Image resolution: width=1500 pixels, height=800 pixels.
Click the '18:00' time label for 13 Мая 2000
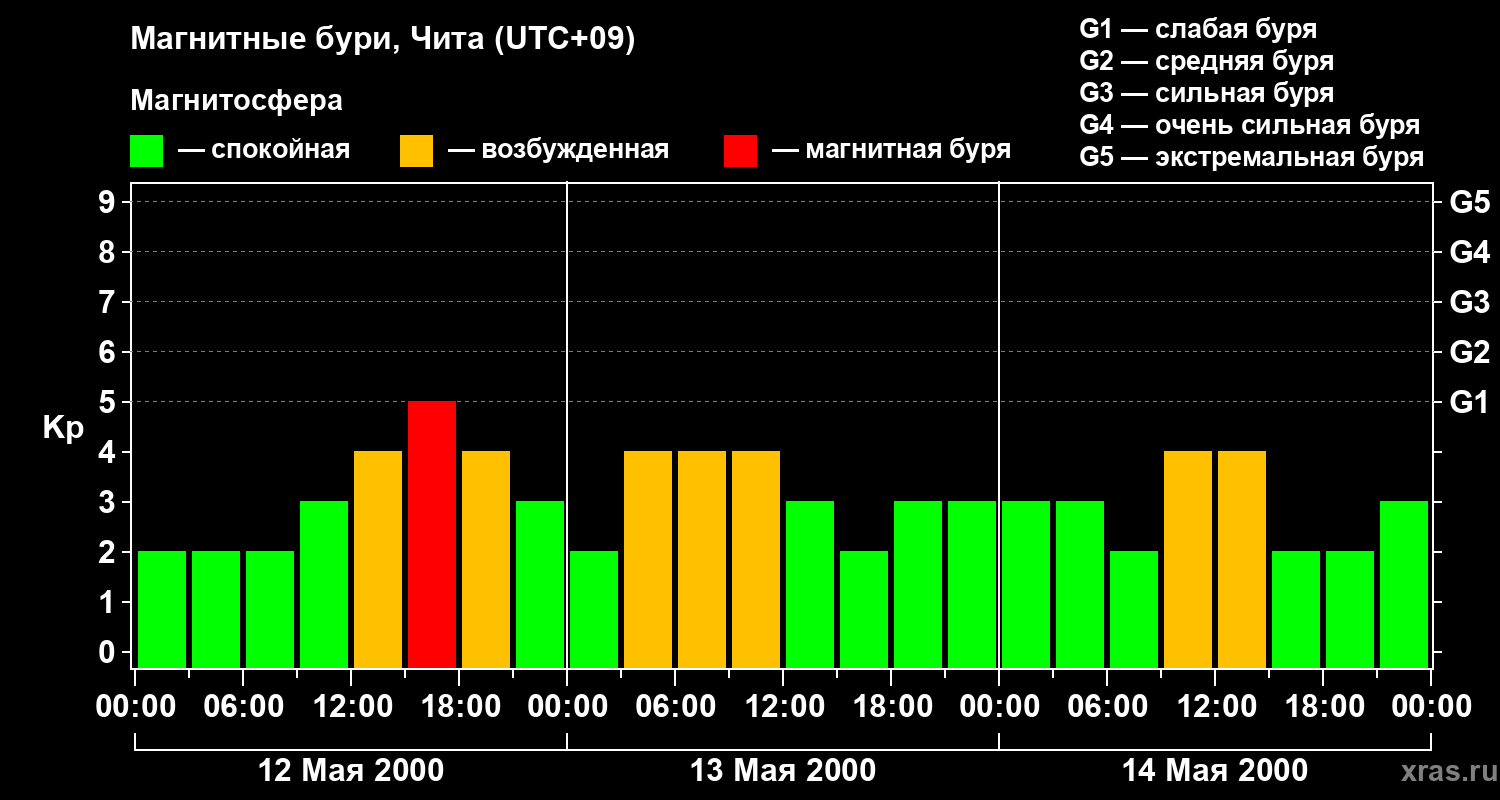coord(891,707)
